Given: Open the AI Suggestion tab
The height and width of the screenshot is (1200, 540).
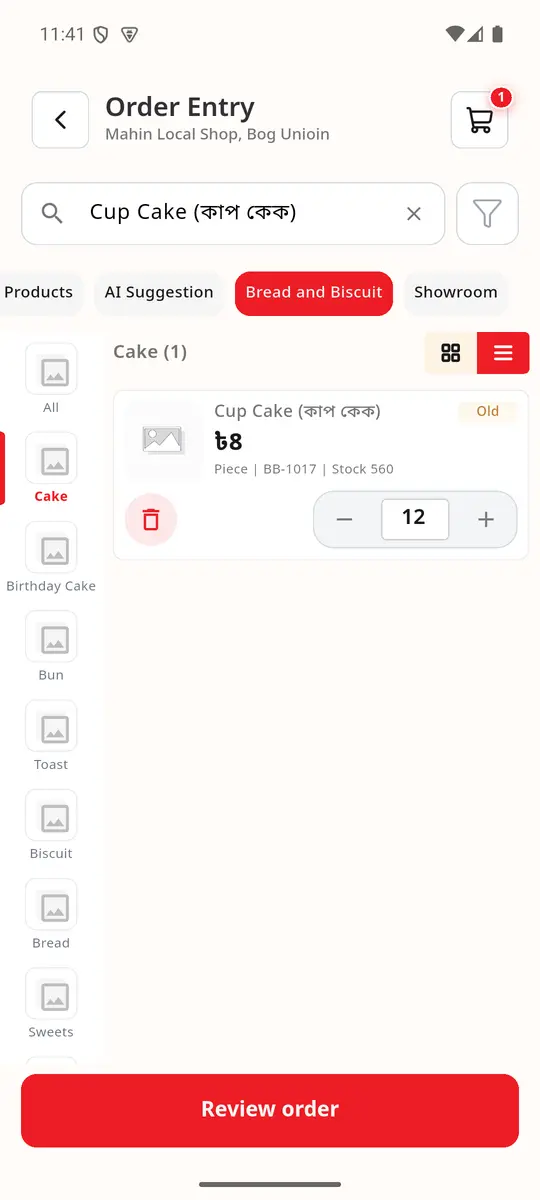Looking at the screenshot, I should 159,293.
